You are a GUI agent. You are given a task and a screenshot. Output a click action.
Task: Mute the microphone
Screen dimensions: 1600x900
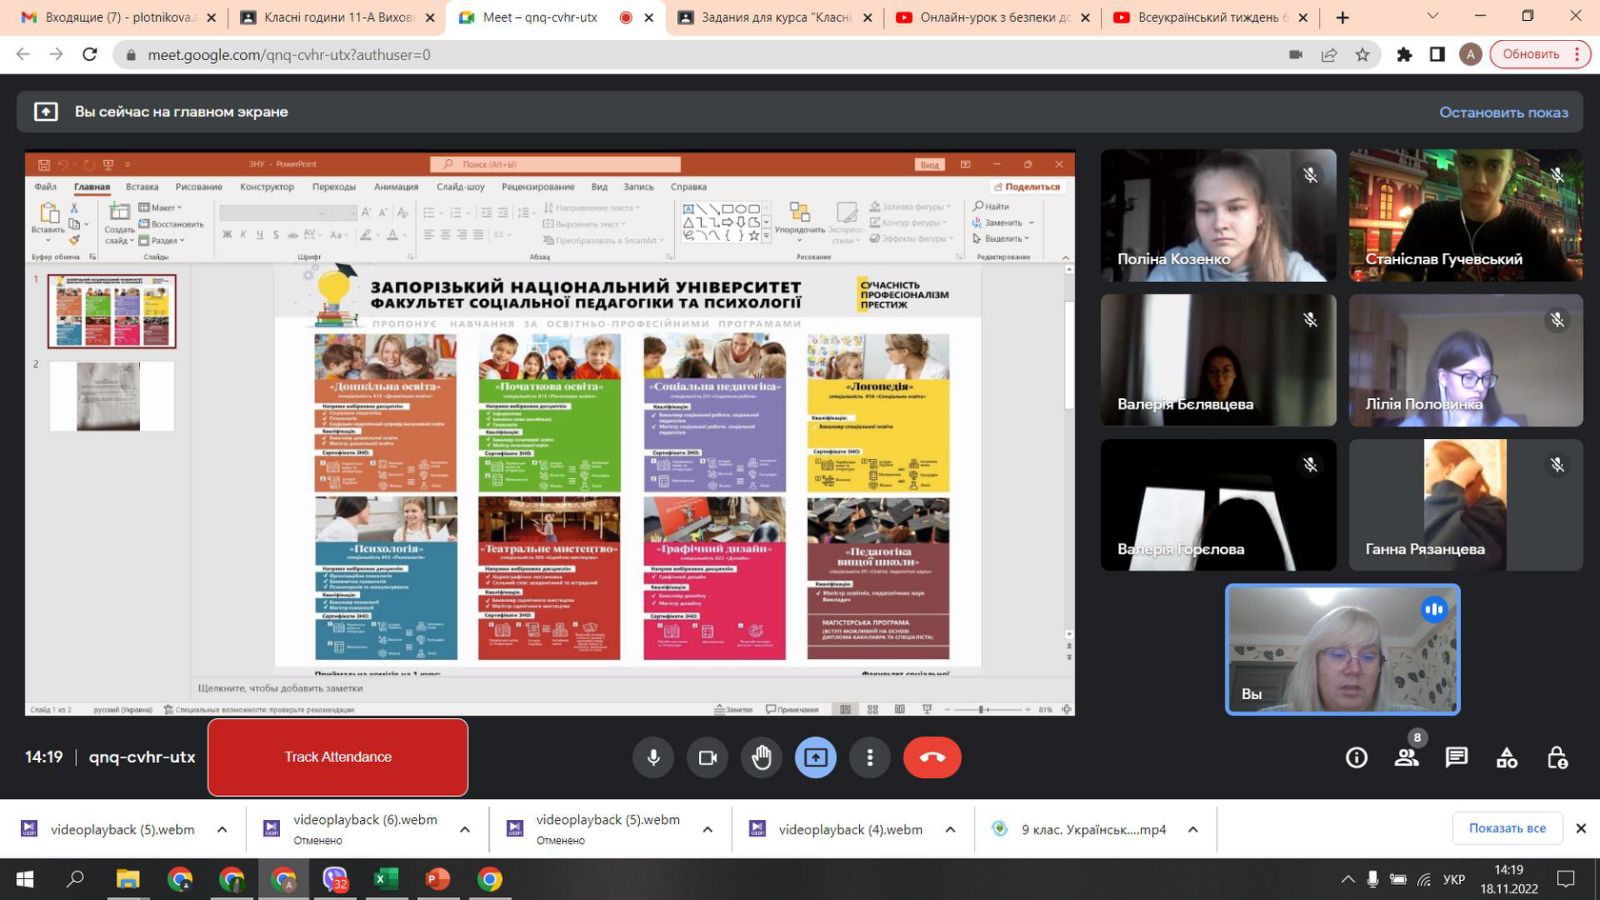click(x=653, y=758)
